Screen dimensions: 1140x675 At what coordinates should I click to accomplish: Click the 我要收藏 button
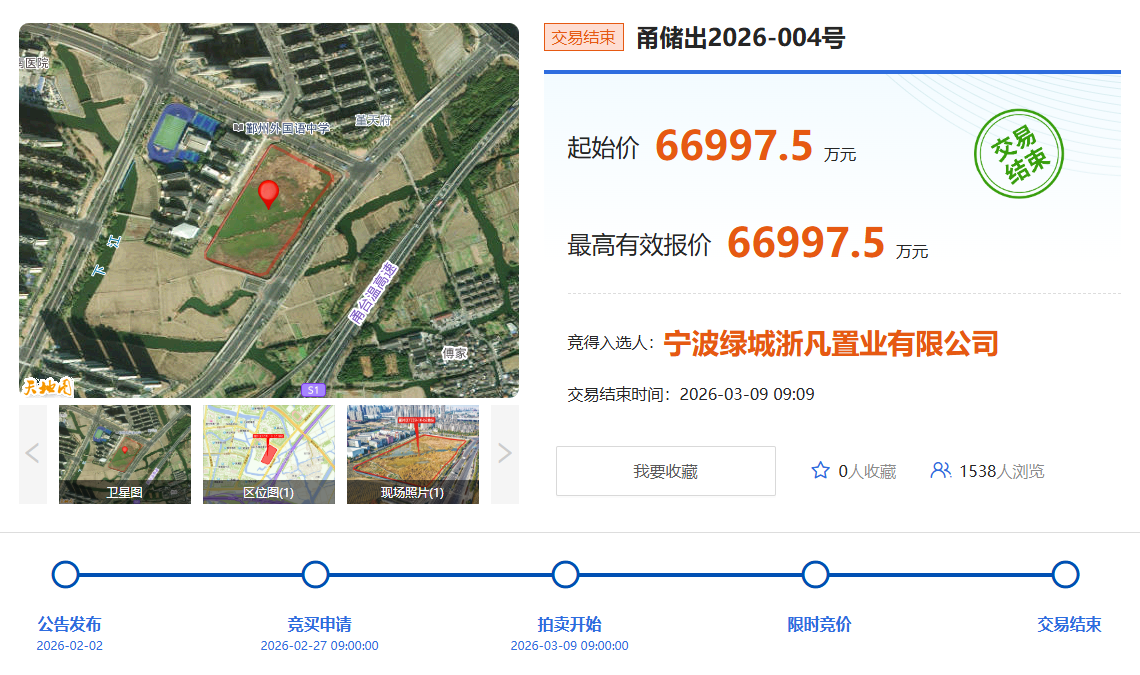point(666,471)
